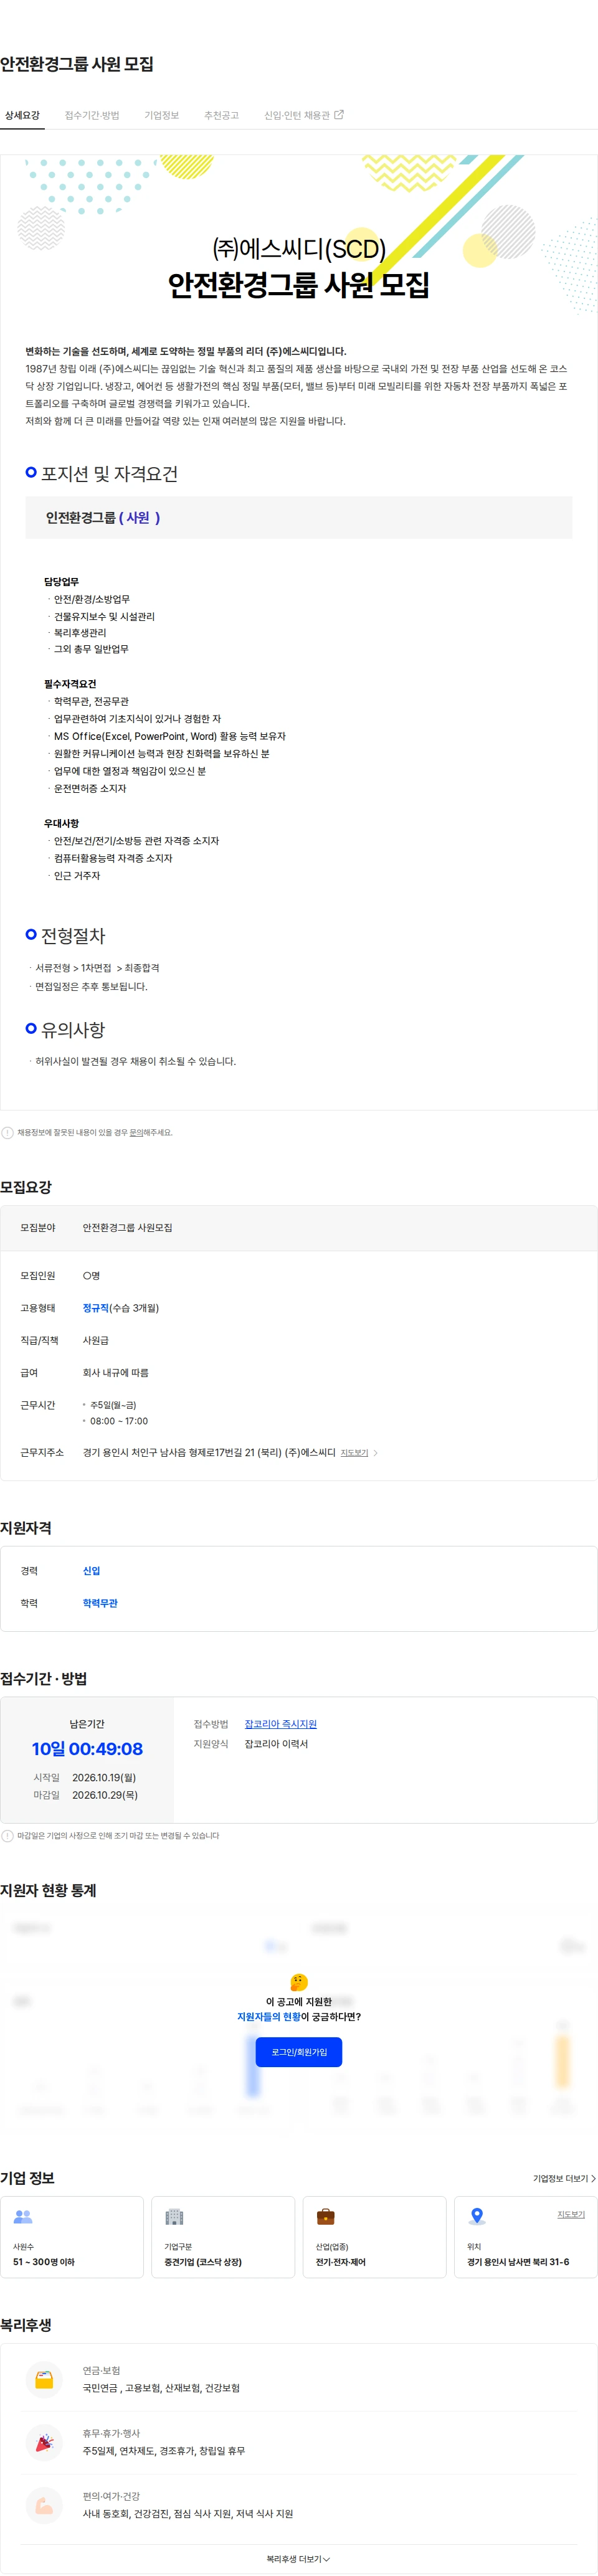Select the 상세요강 tab
Image resolution: width=598 pixels, height=2576 pixels.
(22, 115)
